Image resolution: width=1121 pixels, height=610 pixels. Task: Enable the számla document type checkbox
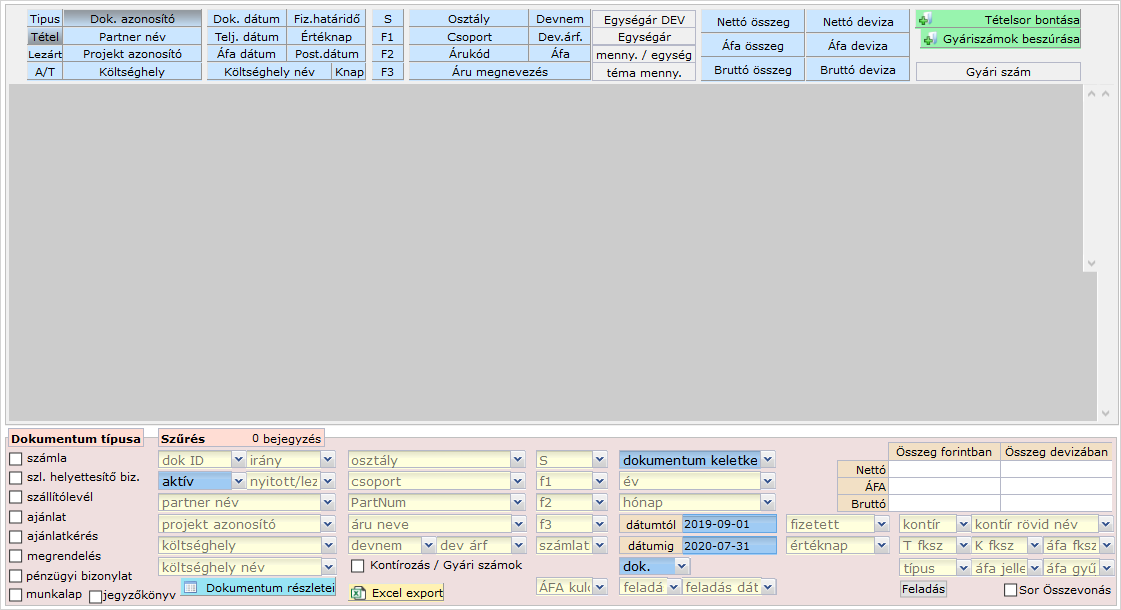pos(16,459)
